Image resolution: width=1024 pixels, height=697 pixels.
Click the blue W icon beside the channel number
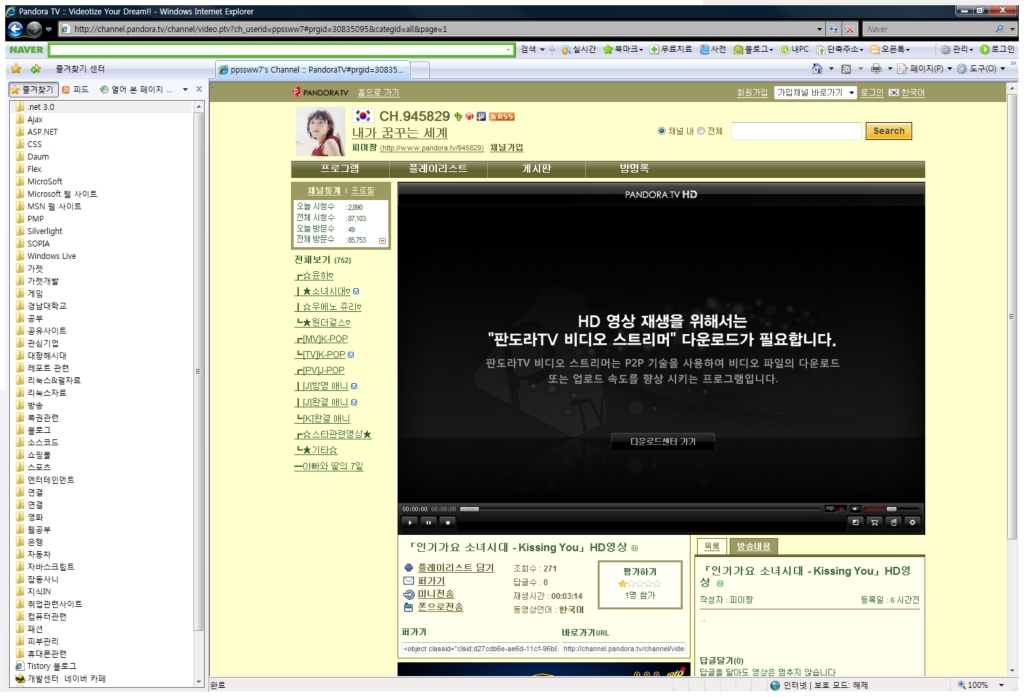pyautogui.click(x=481, y=116)
